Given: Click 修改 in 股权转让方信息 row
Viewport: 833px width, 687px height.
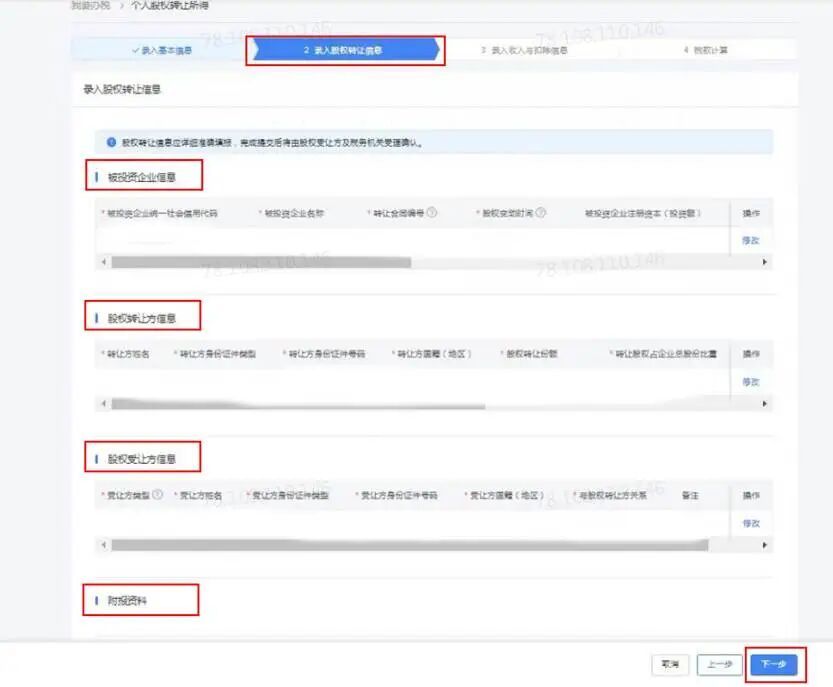Looking at the screenshot, I should 751,382.
